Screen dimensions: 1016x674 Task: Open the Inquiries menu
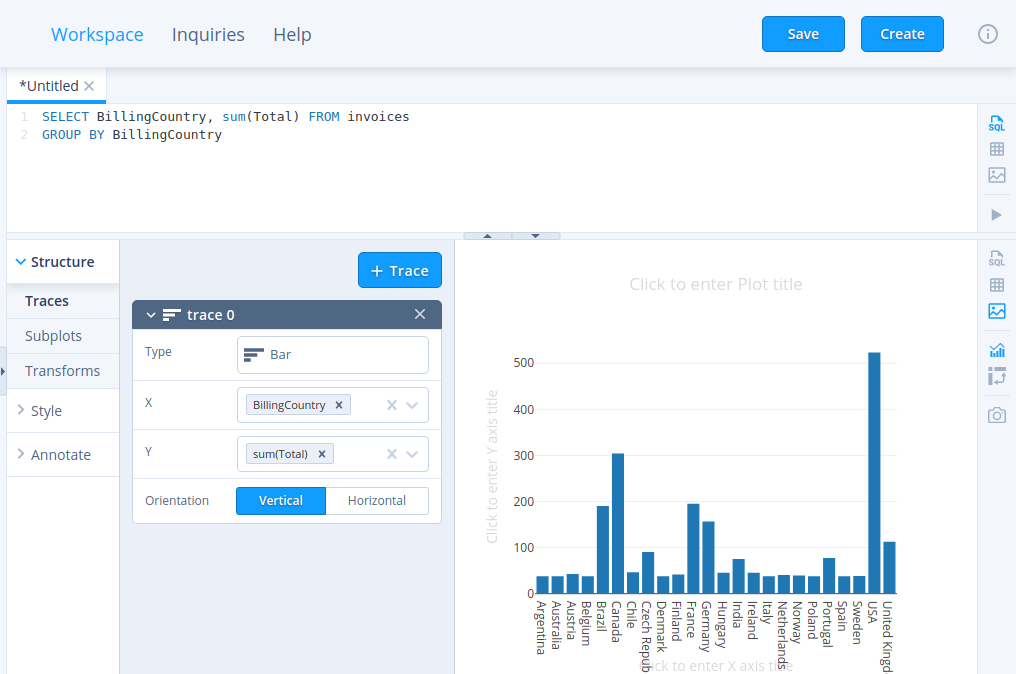tap(208, 34)
